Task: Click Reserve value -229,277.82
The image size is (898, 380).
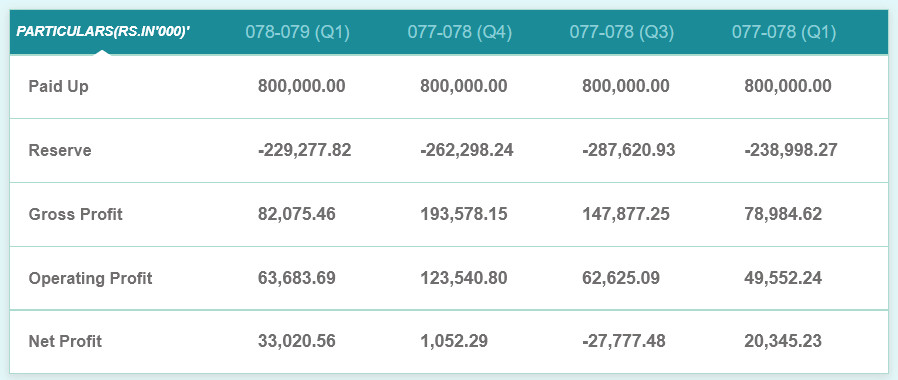Action: point(304,151)
